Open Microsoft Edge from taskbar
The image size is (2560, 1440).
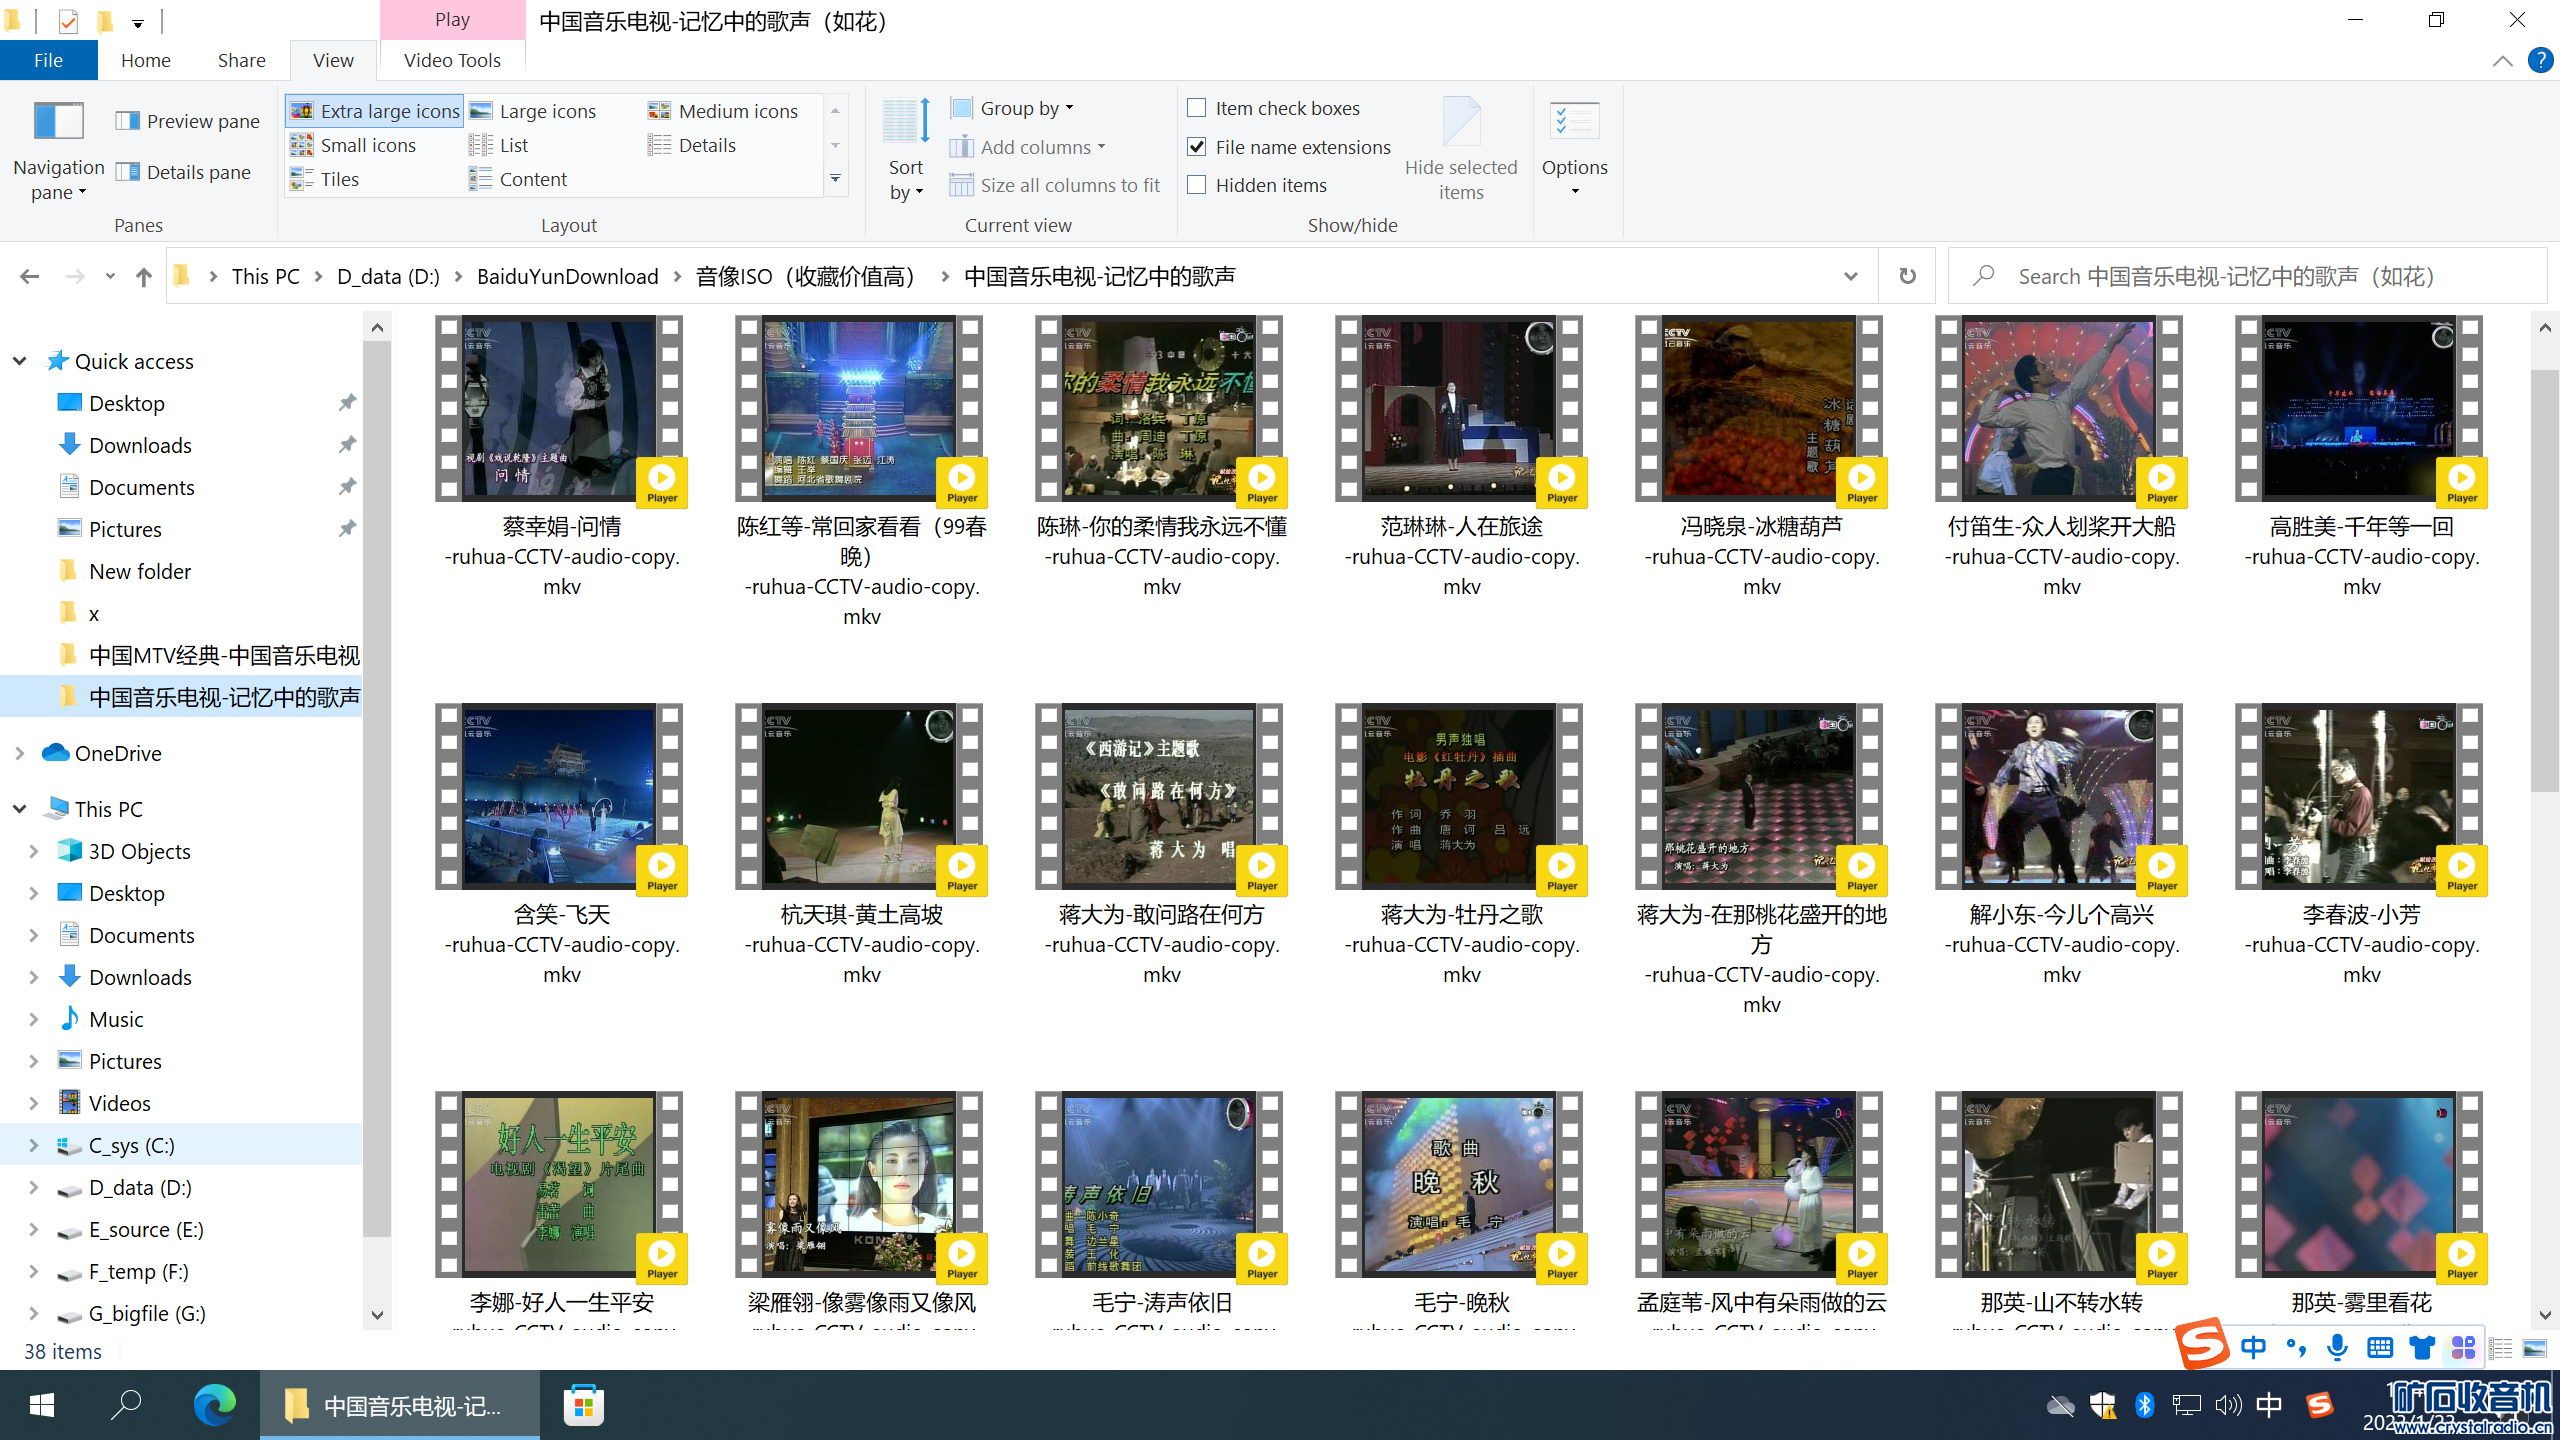(214, 1405)
